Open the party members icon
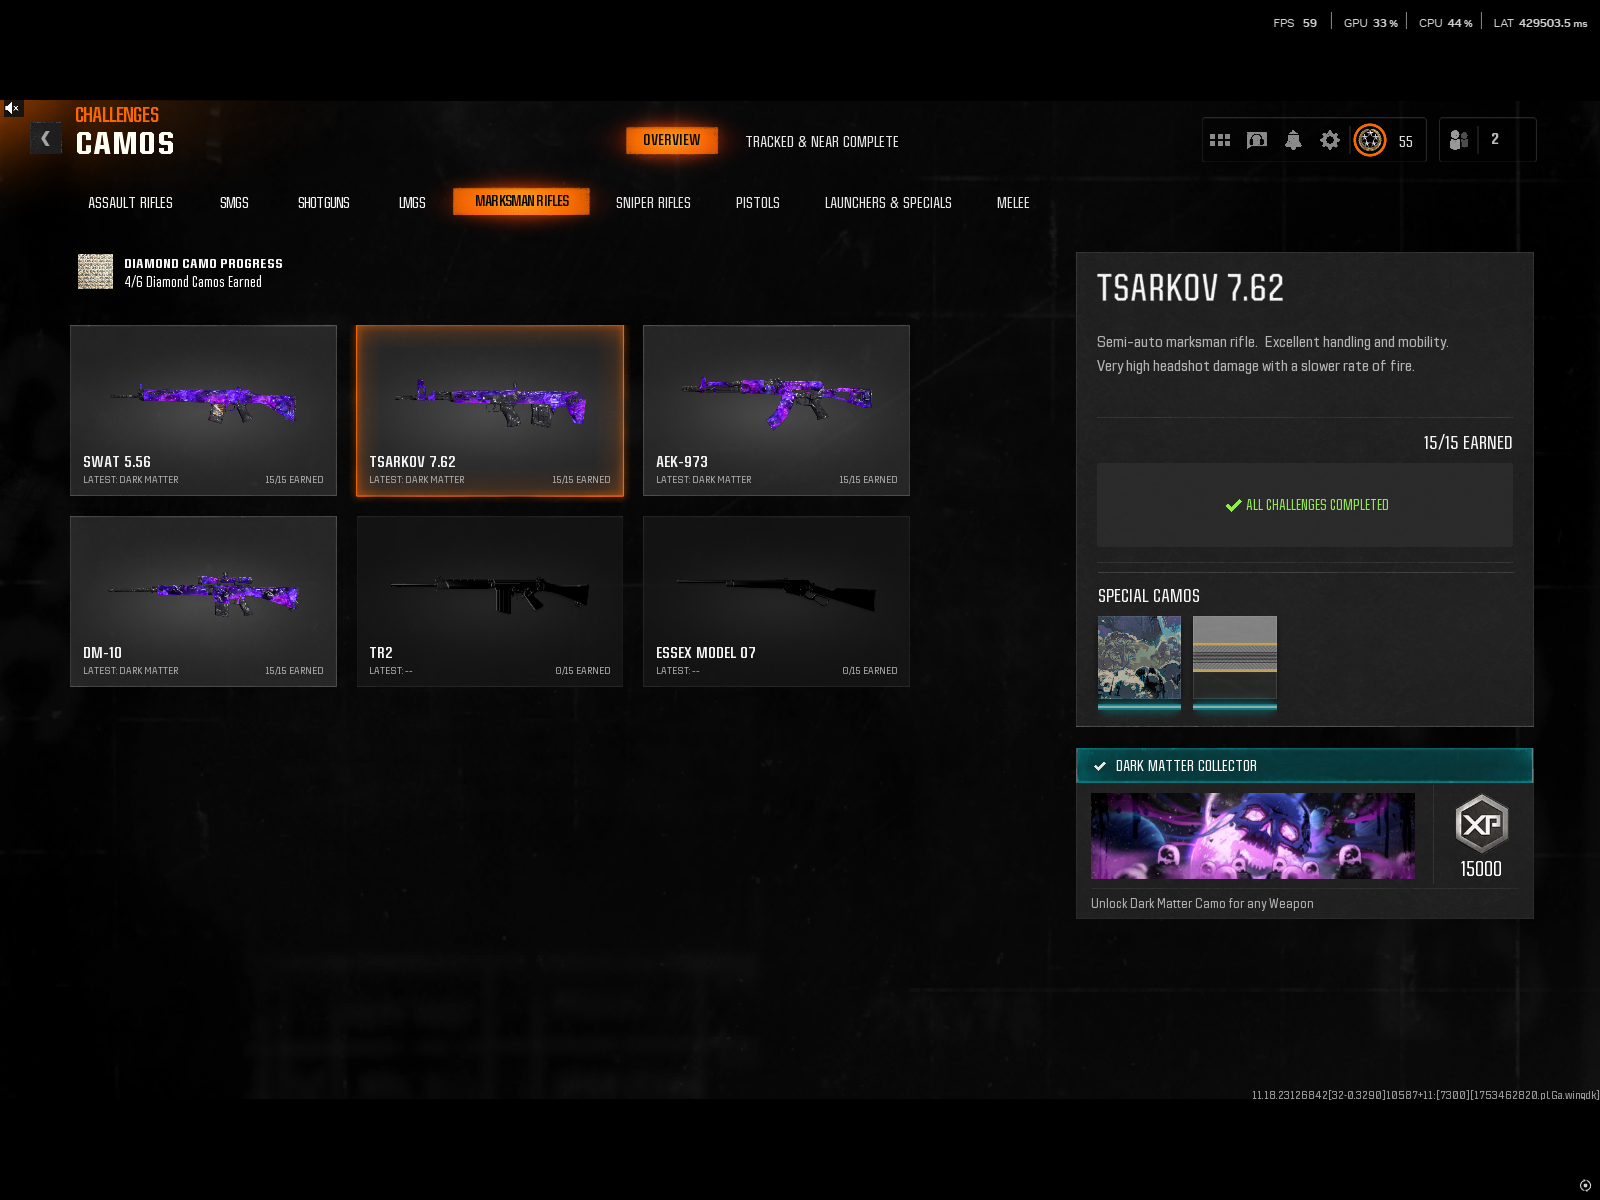The image size is (1600, 1200). (1459, 140)
